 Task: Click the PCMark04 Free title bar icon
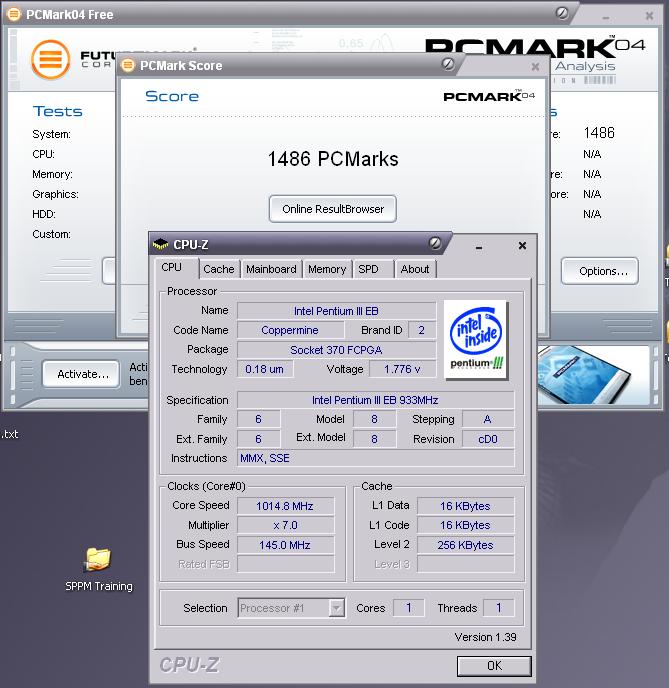tap(14, 14)
